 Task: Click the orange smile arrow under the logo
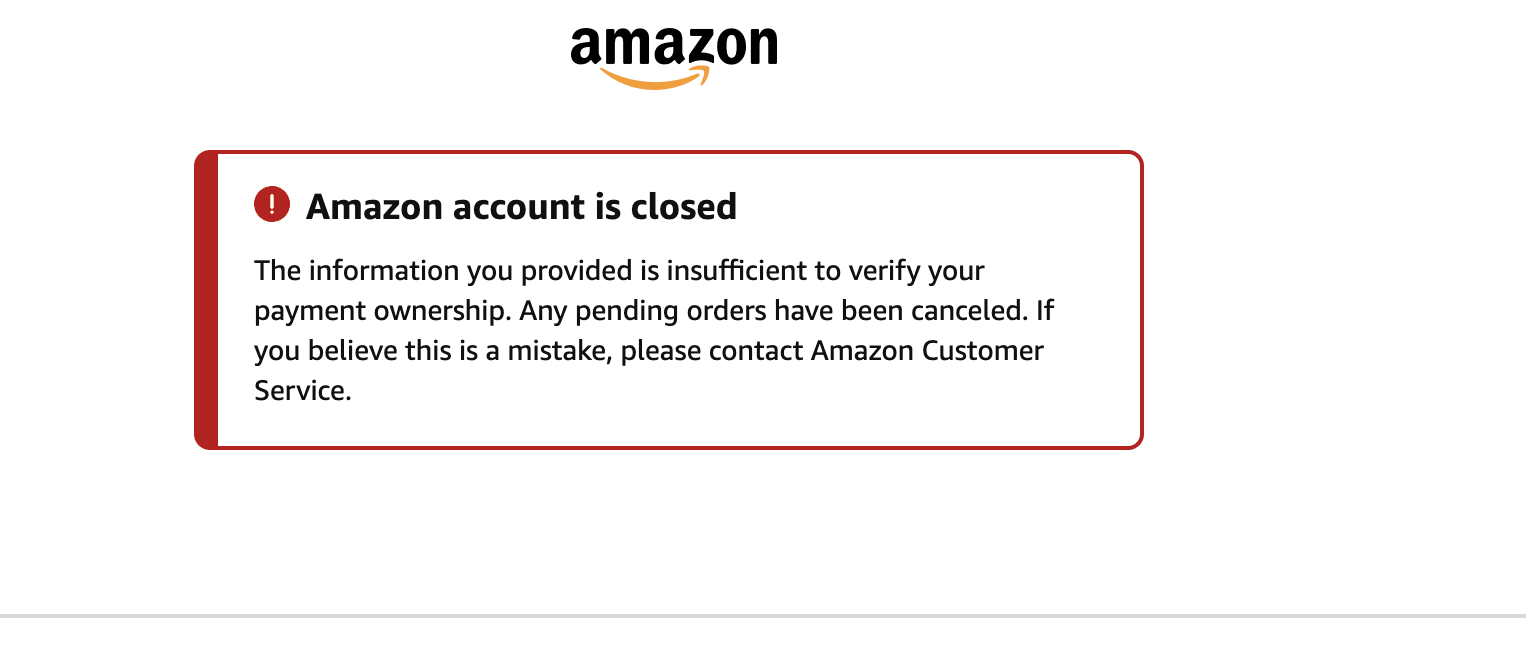pos(655,80)
